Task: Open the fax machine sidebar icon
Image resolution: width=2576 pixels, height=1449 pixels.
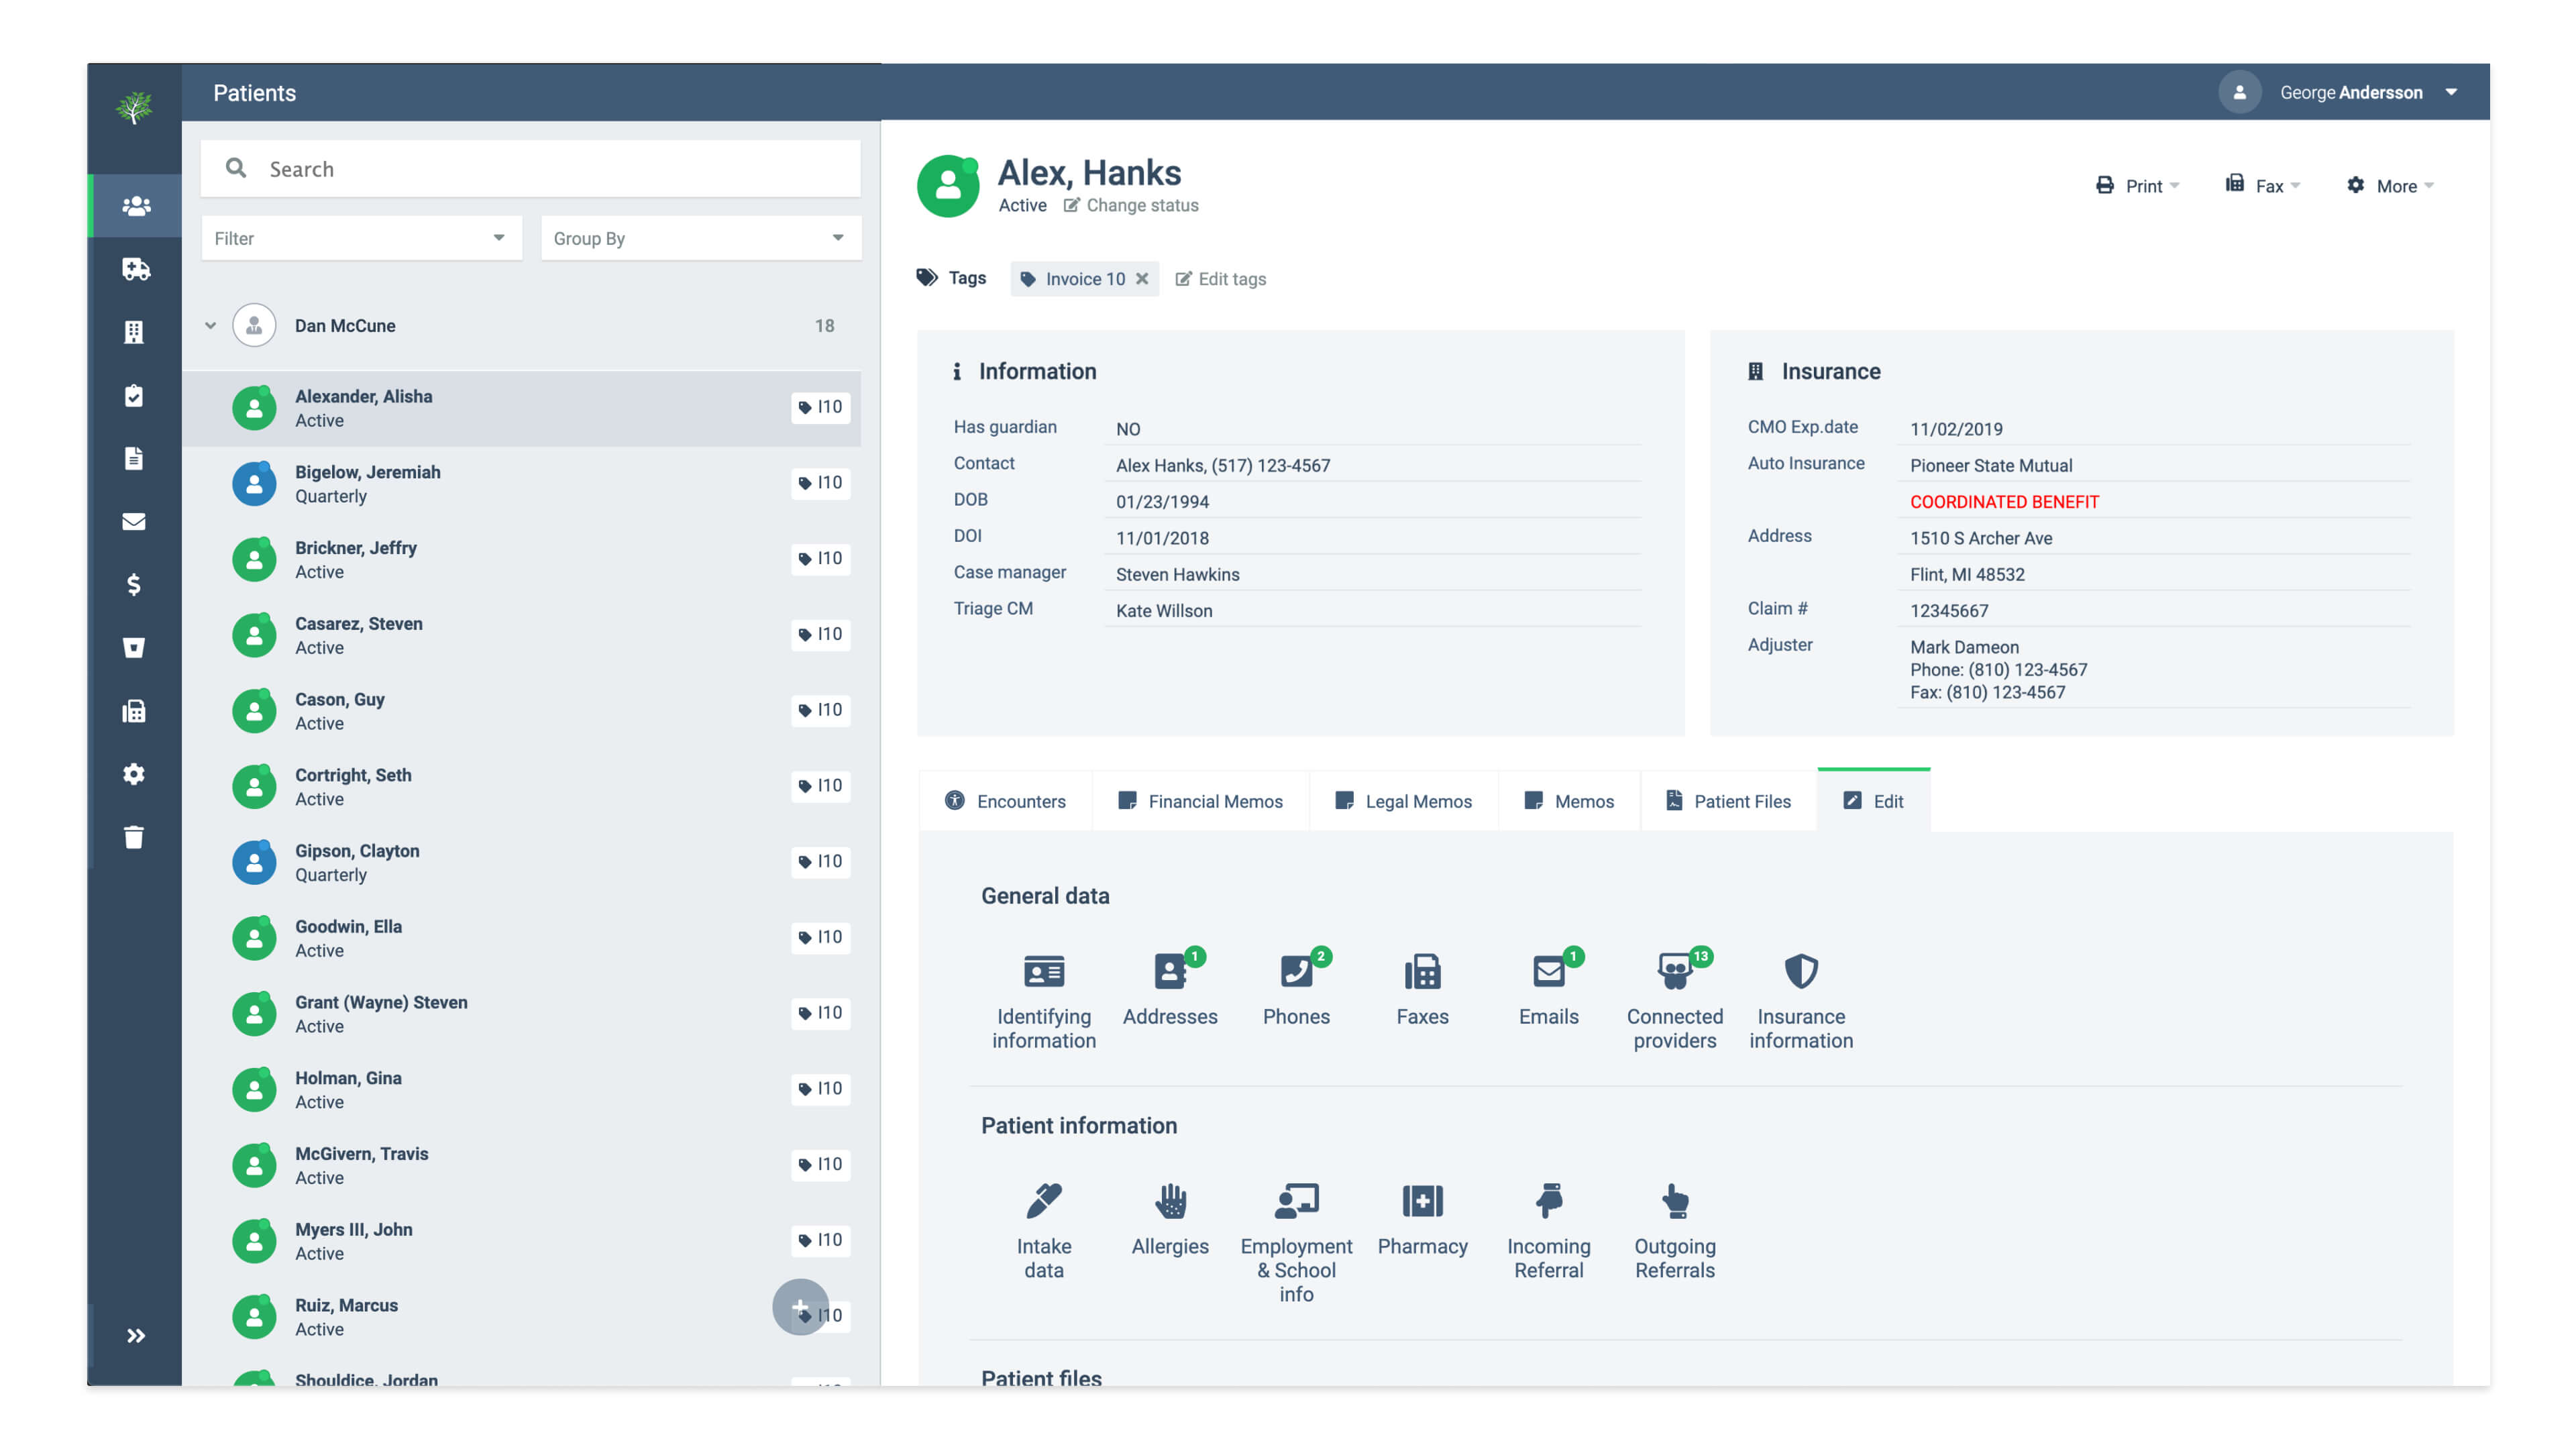Action: (134, 711)
